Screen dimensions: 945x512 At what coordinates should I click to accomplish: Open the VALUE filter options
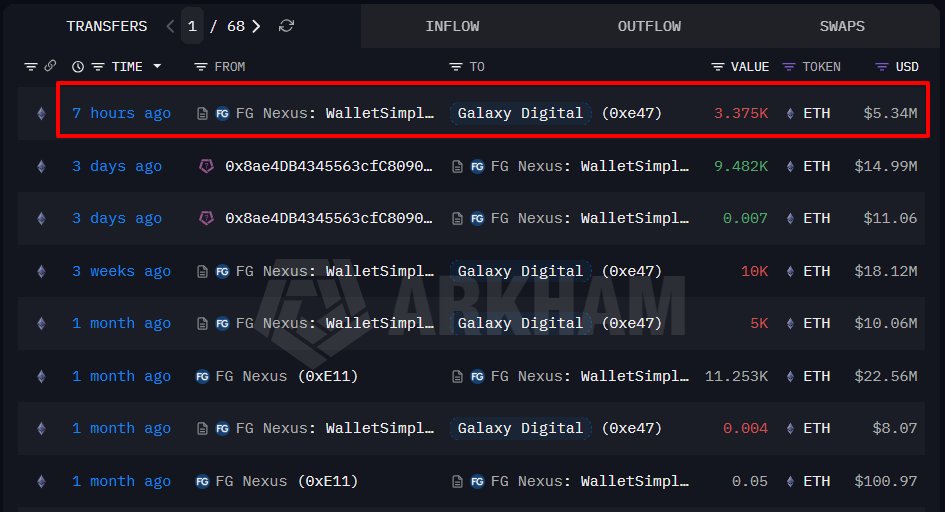coord(717,67)
